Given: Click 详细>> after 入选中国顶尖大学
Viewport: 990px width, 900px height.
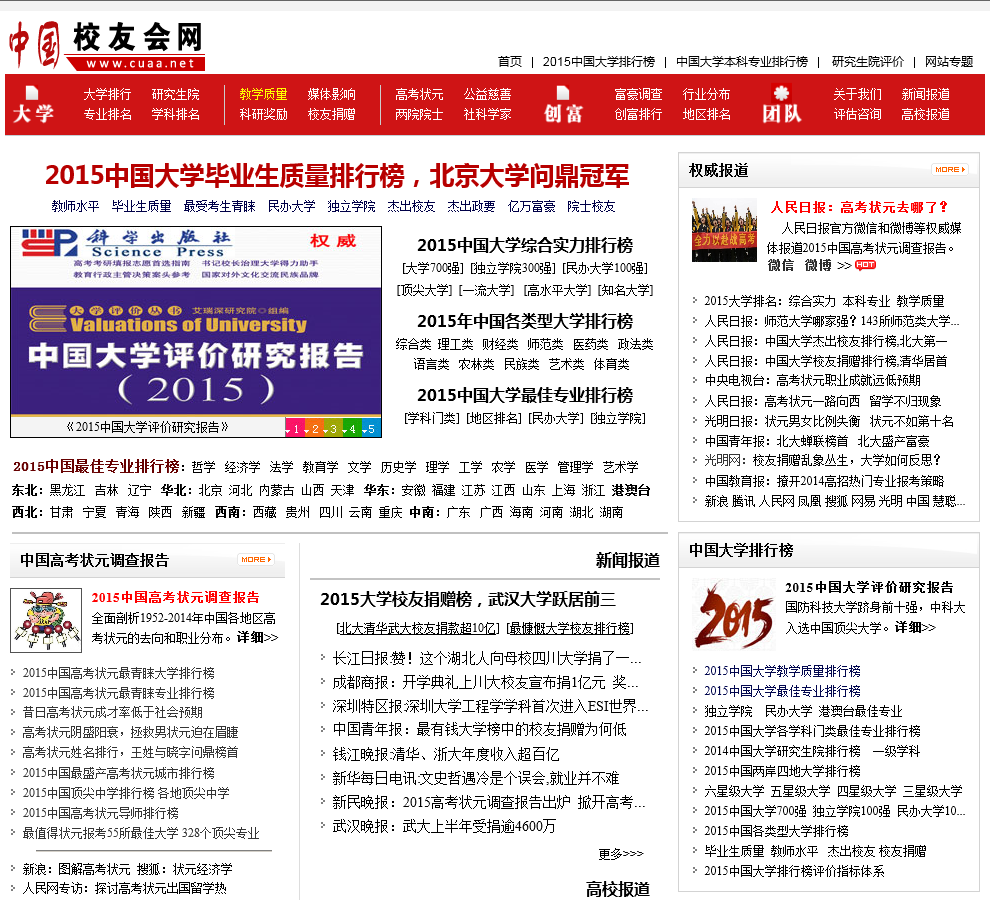Looking at the screenshot, I should click(915, 628).
